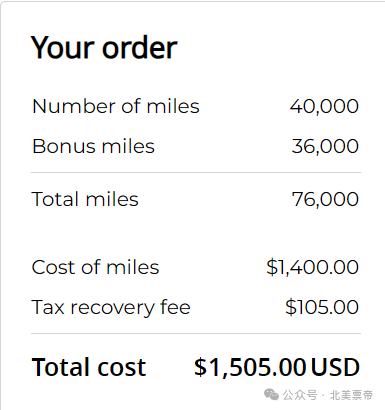This screenshot has height=410, width=385.
Task: Click the 北美票帝 watermark name
Action: tap(351, 395)
